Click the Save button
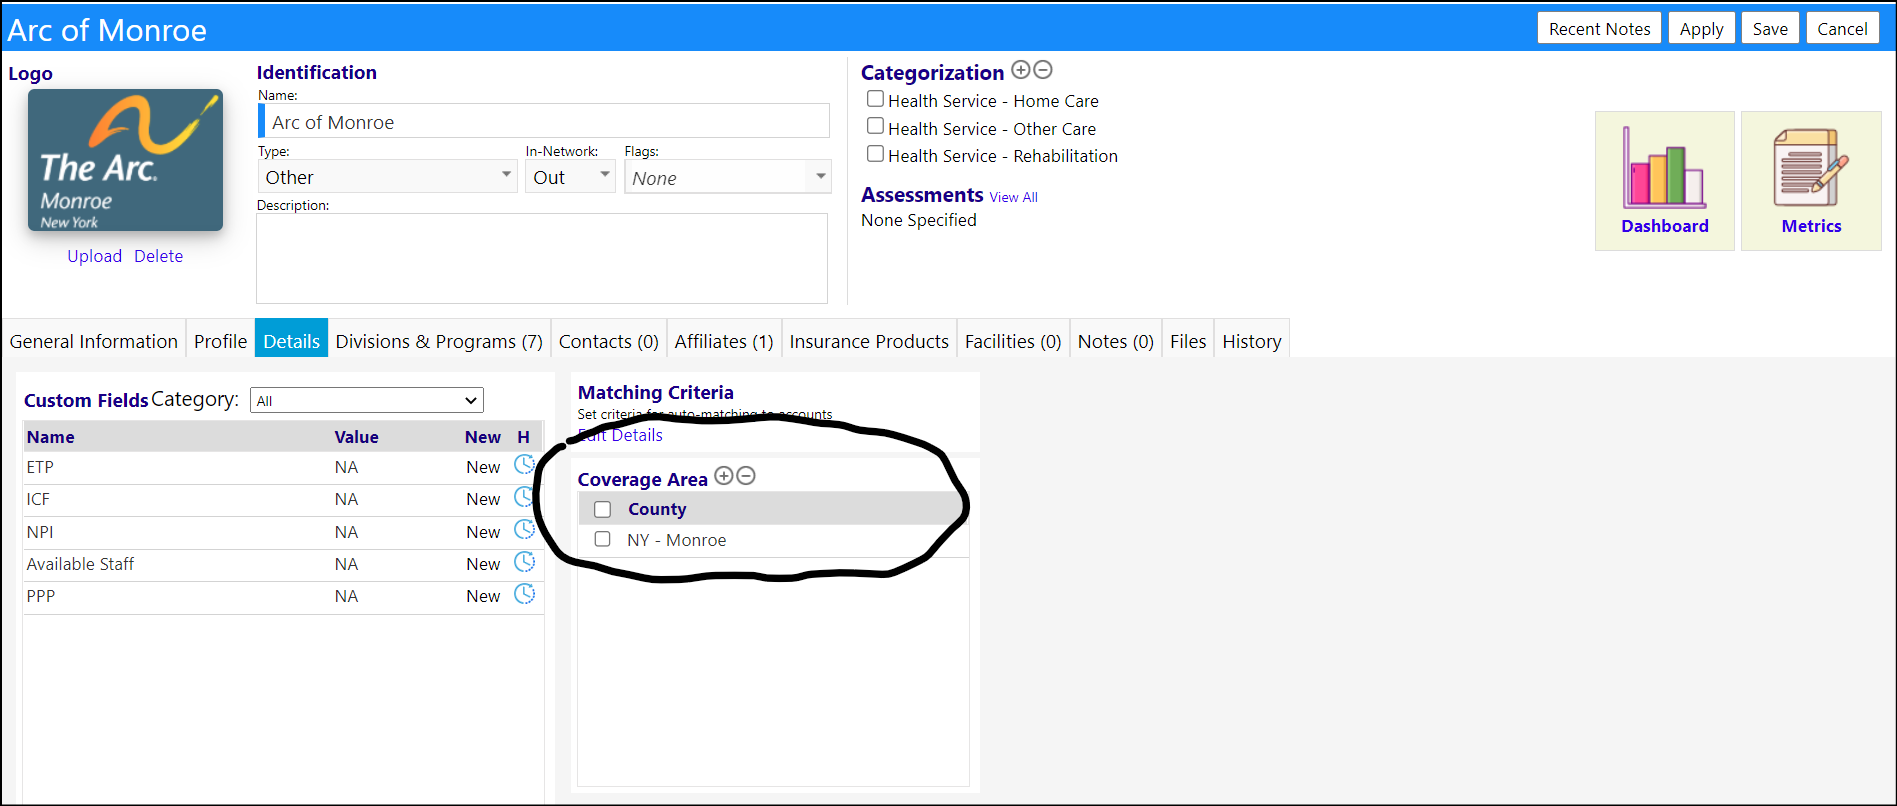The image size is (1897, 806). tap(1770, 29)
